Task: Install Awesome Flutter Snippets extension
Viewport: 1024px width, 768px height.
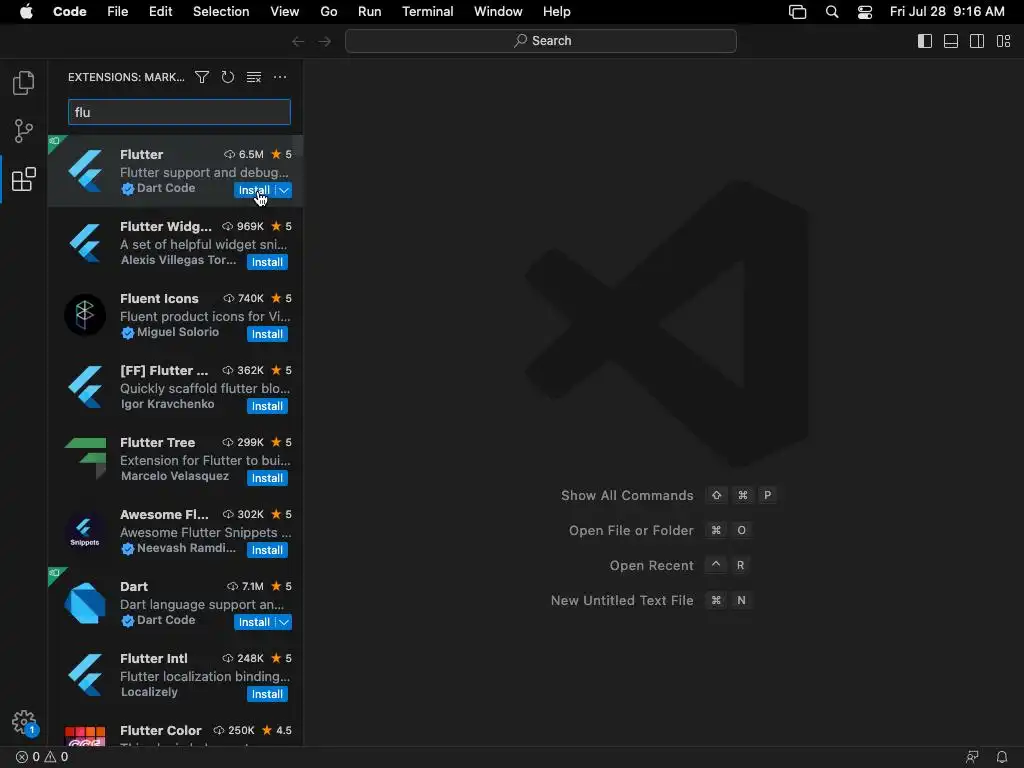Action: pyautogui.click(x=267, y=550)
